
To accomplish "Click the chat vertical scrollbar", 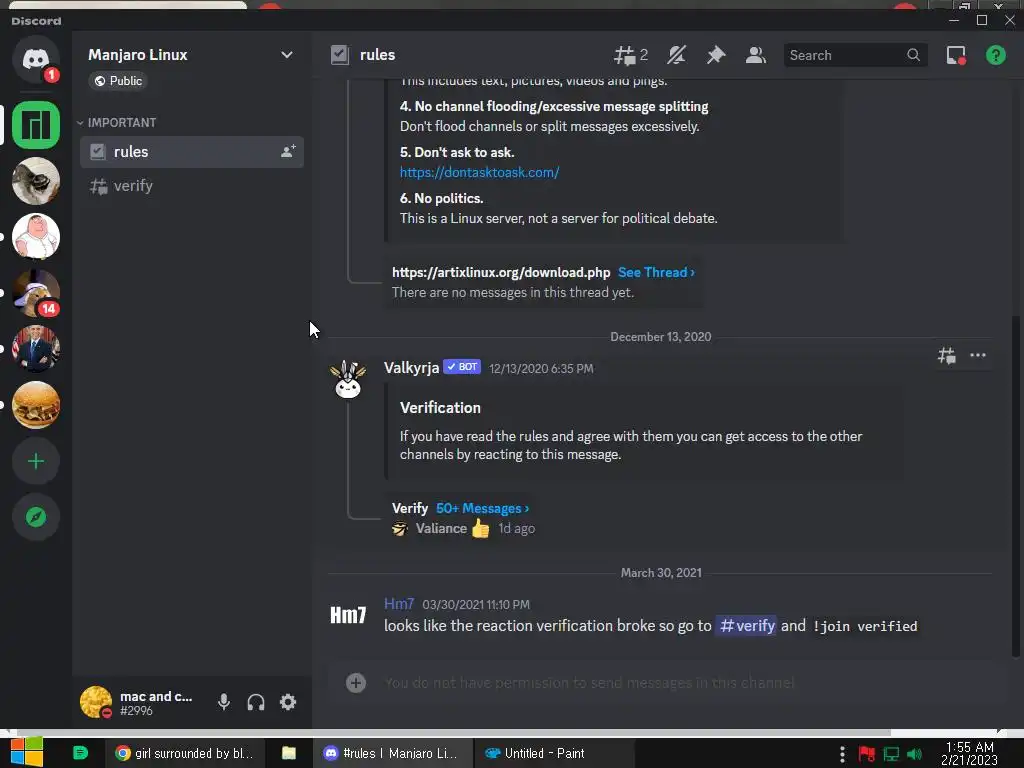I will pos(1015,486).
